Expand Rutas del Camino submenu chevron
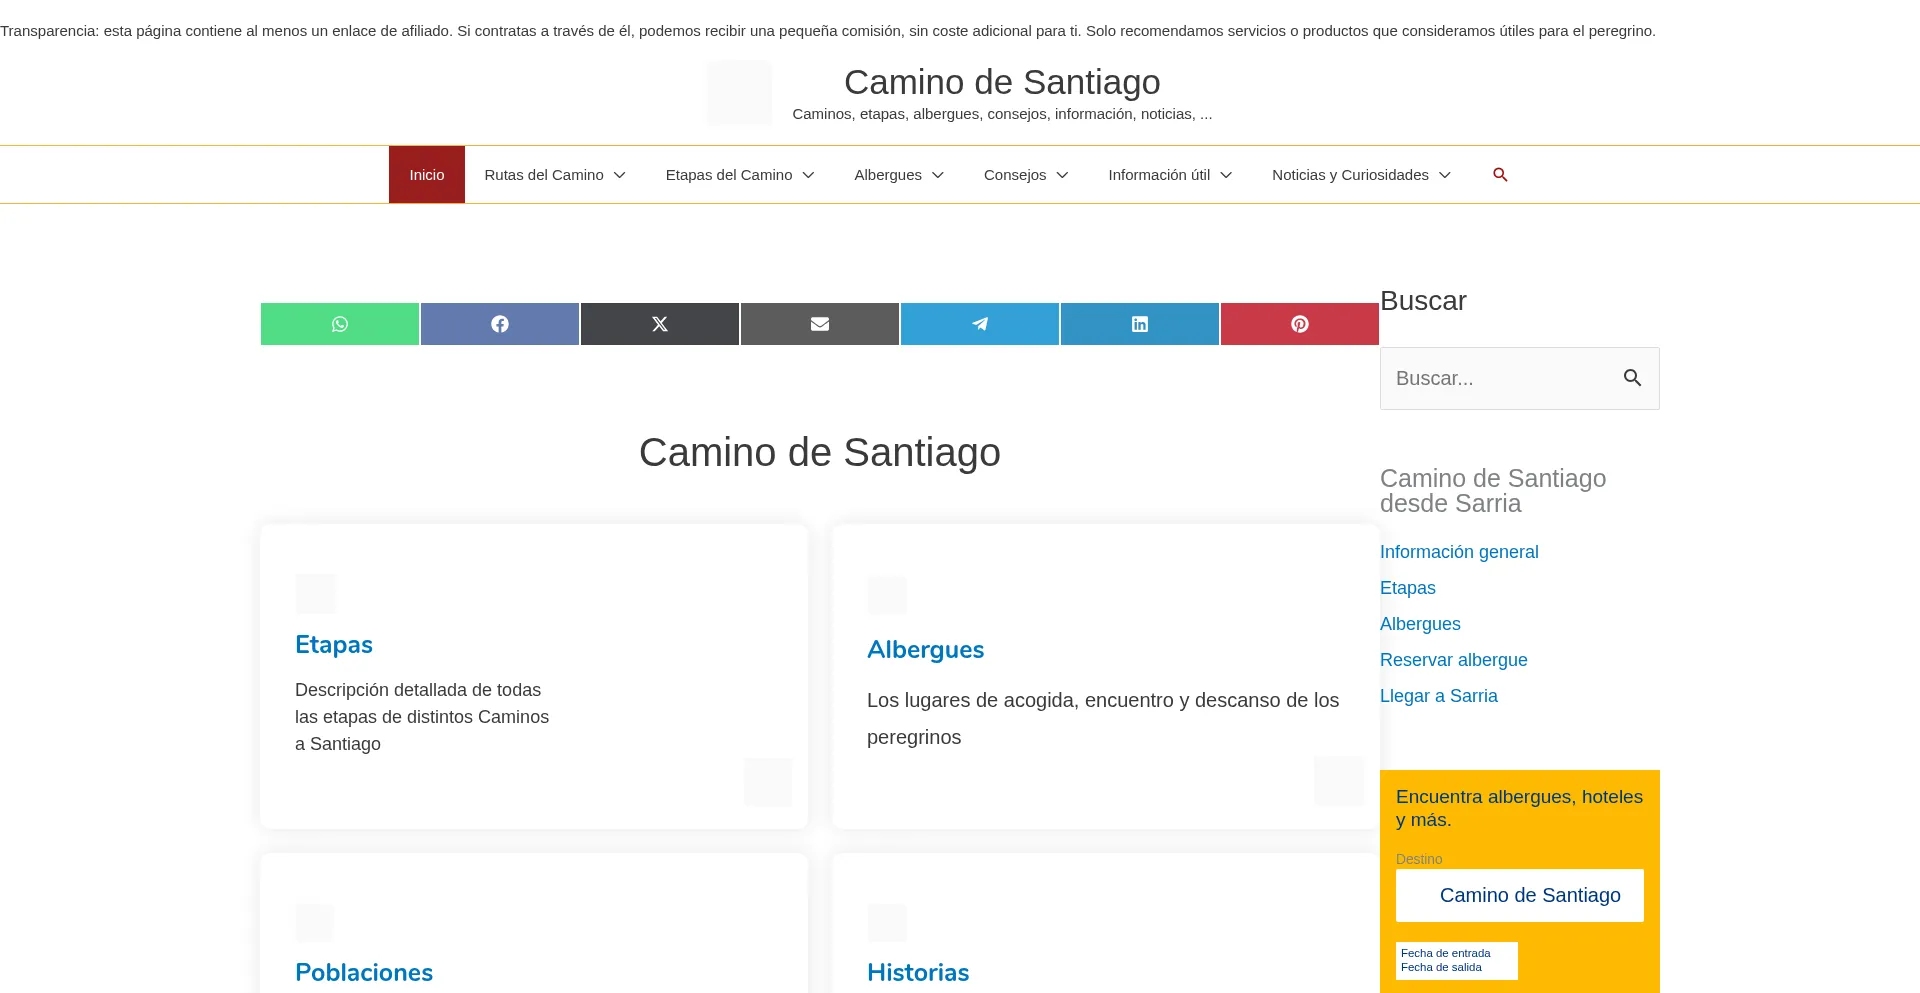Image resolution: width=1920 pixels, height=993 pixels. 620,175
